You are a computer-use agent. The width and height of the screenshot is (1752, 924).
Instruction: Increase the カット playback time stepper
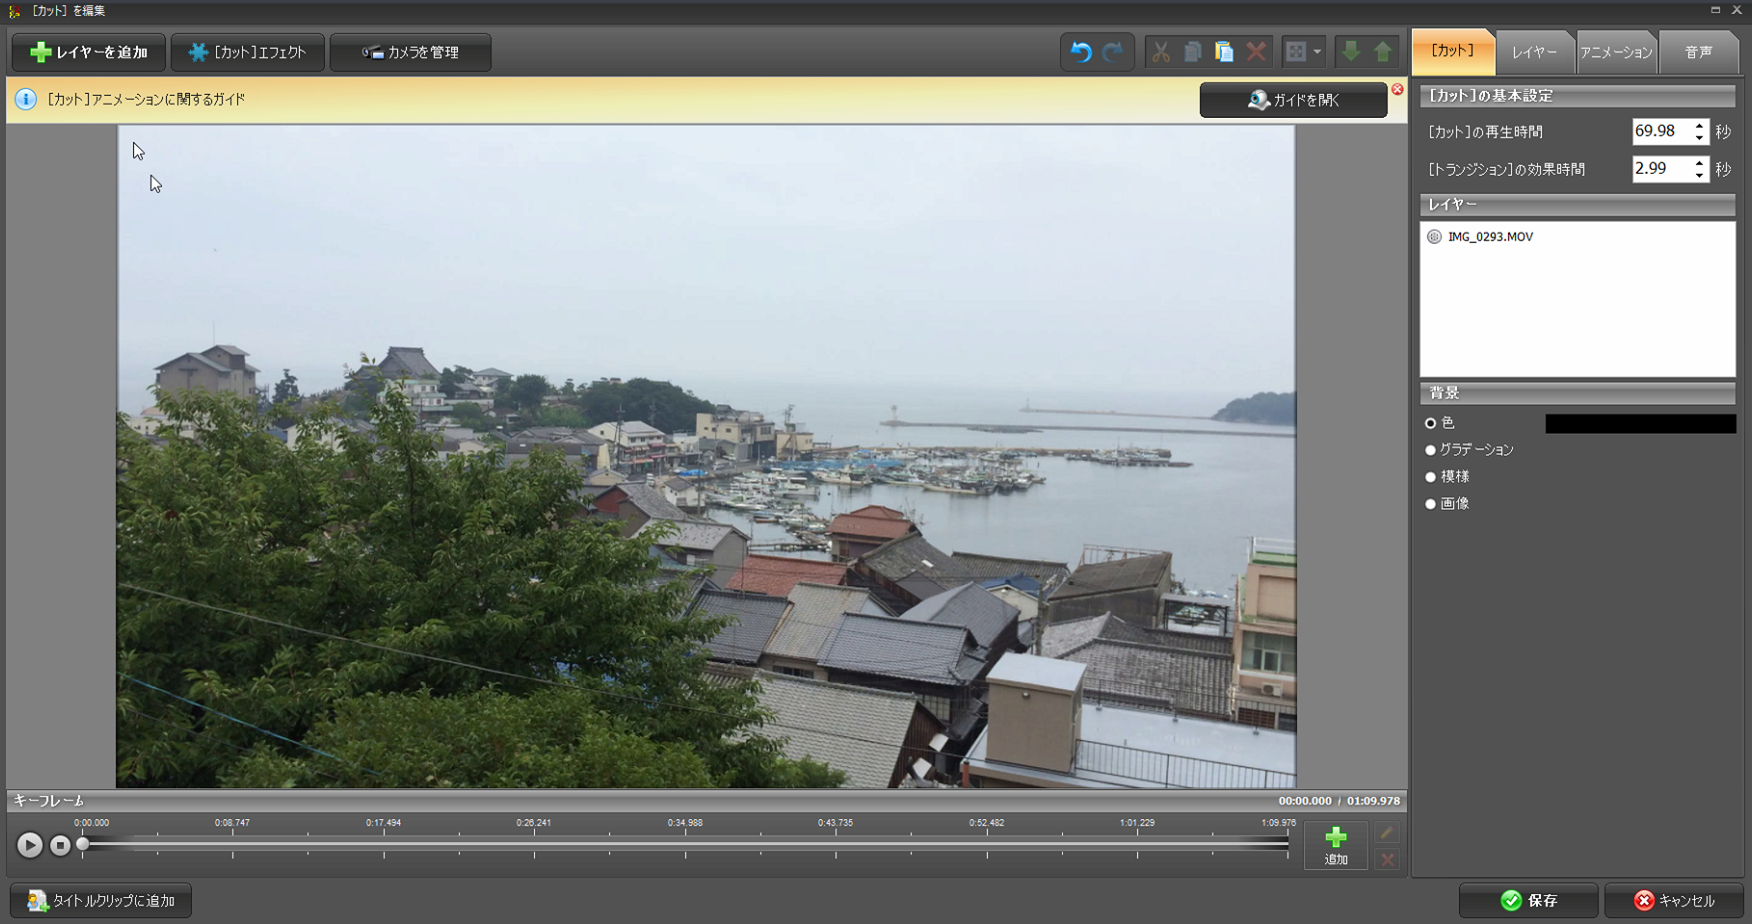click(1699, 125)
